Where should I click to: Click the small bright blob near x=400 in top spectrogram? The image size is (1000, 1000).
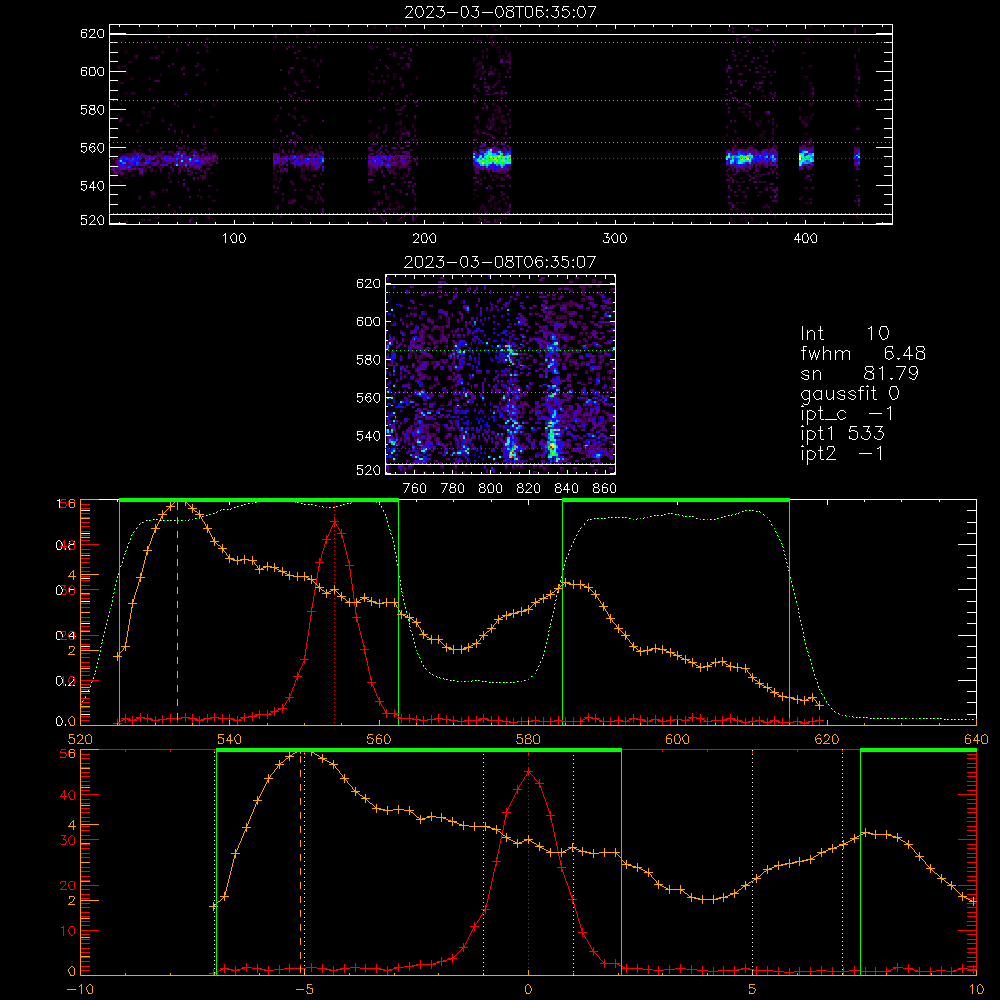pyautogui.click(x=806, y=157)
